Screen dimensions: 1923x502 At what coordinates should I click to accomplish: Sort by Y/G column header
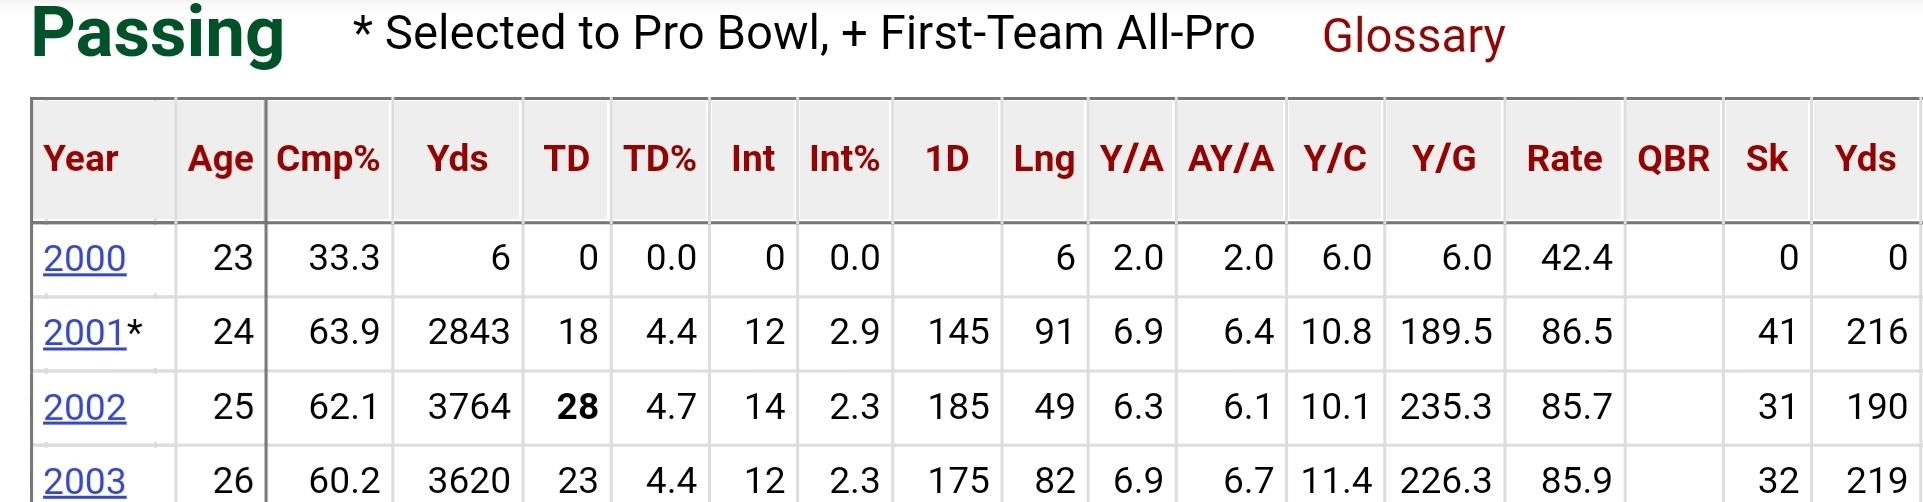[x=1444, y=159]
